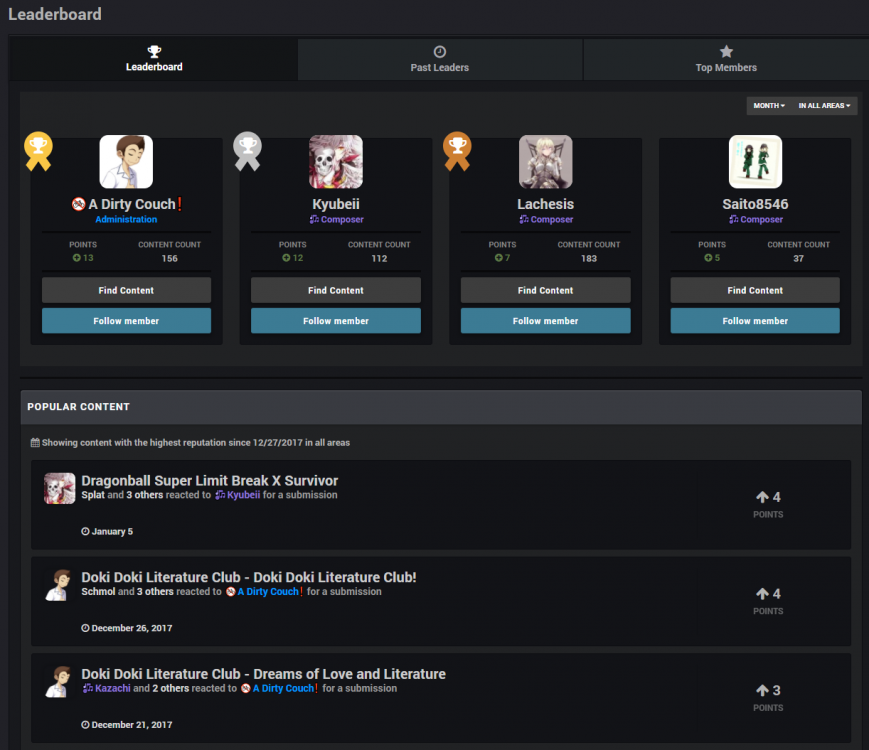Click Kyubeii avatar beside Dragonball submission
Image resolution: width=869 pixels, height=750 pixels.
click(x=60, y=488)
